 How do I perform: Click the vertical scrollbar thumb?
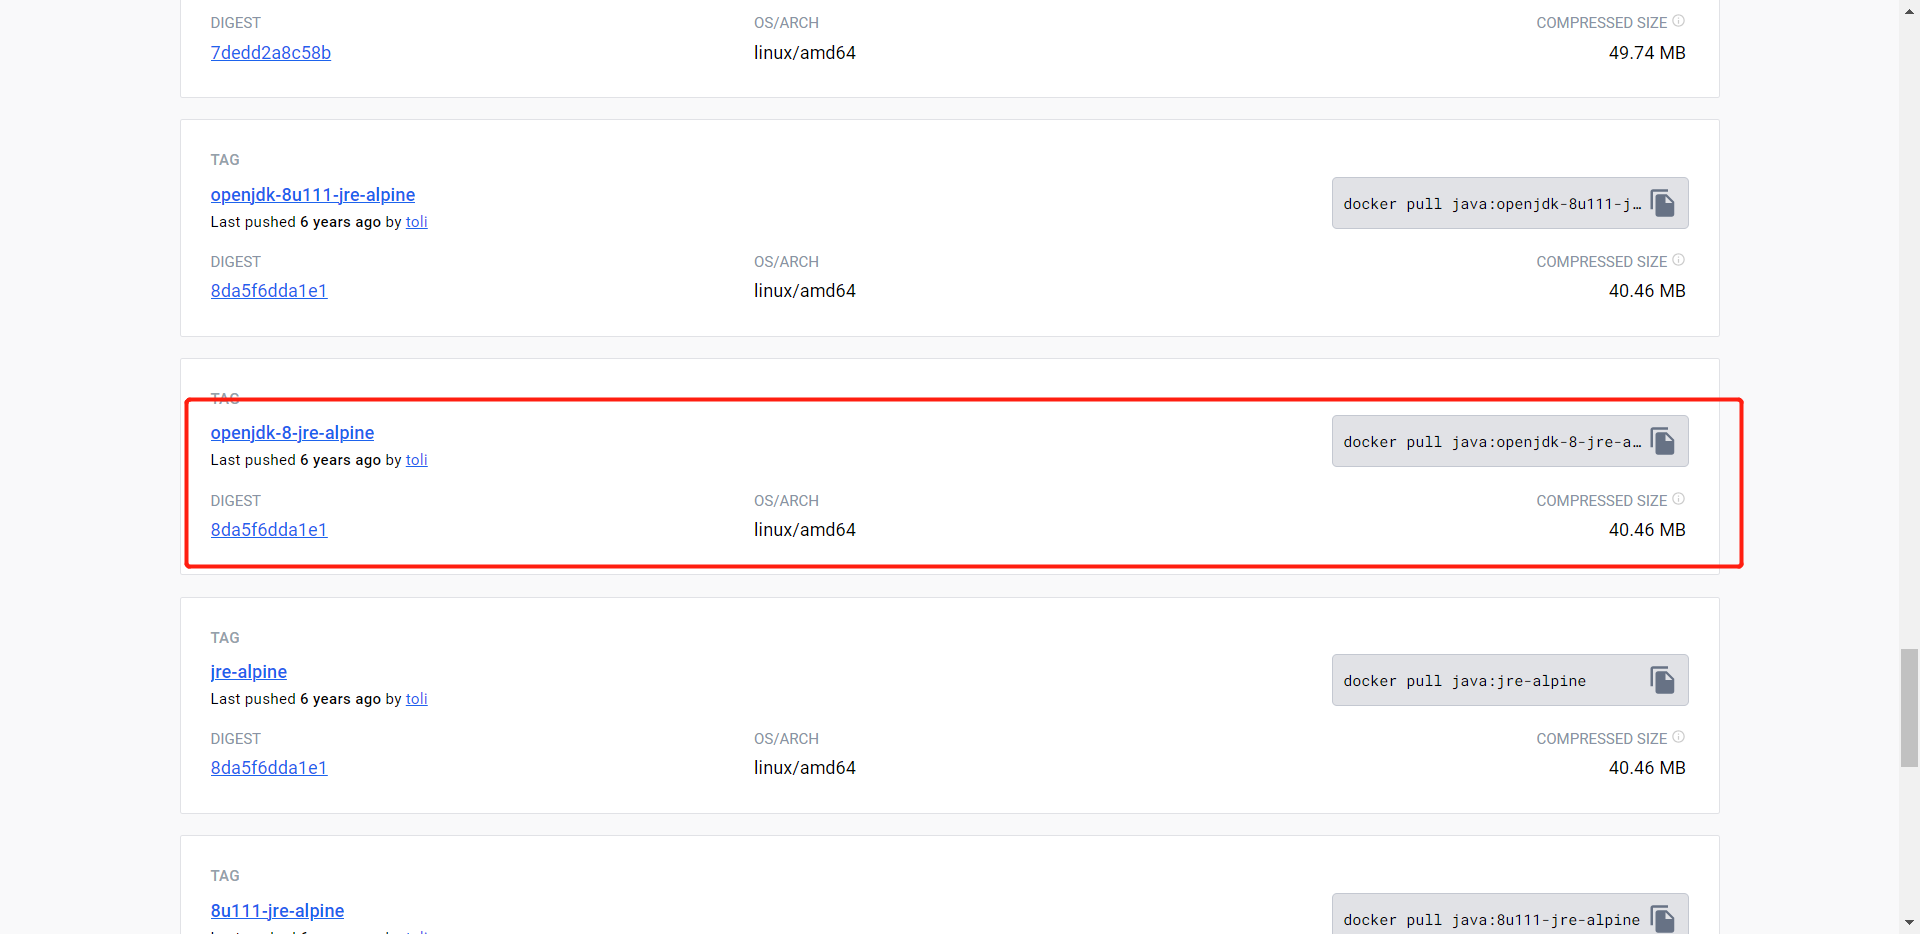(1909, 707)
